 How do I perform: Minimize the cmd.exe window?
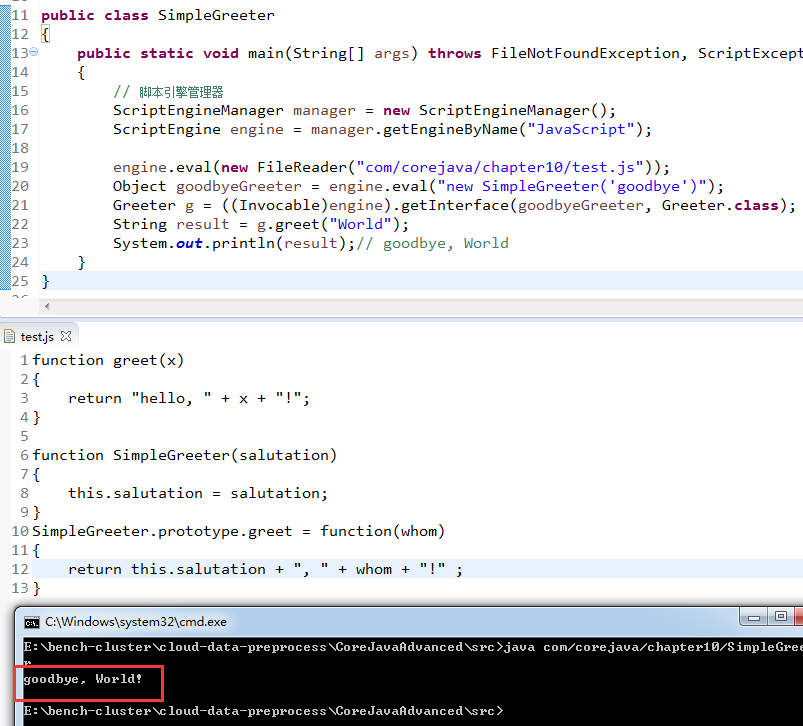tap(753, 617)
